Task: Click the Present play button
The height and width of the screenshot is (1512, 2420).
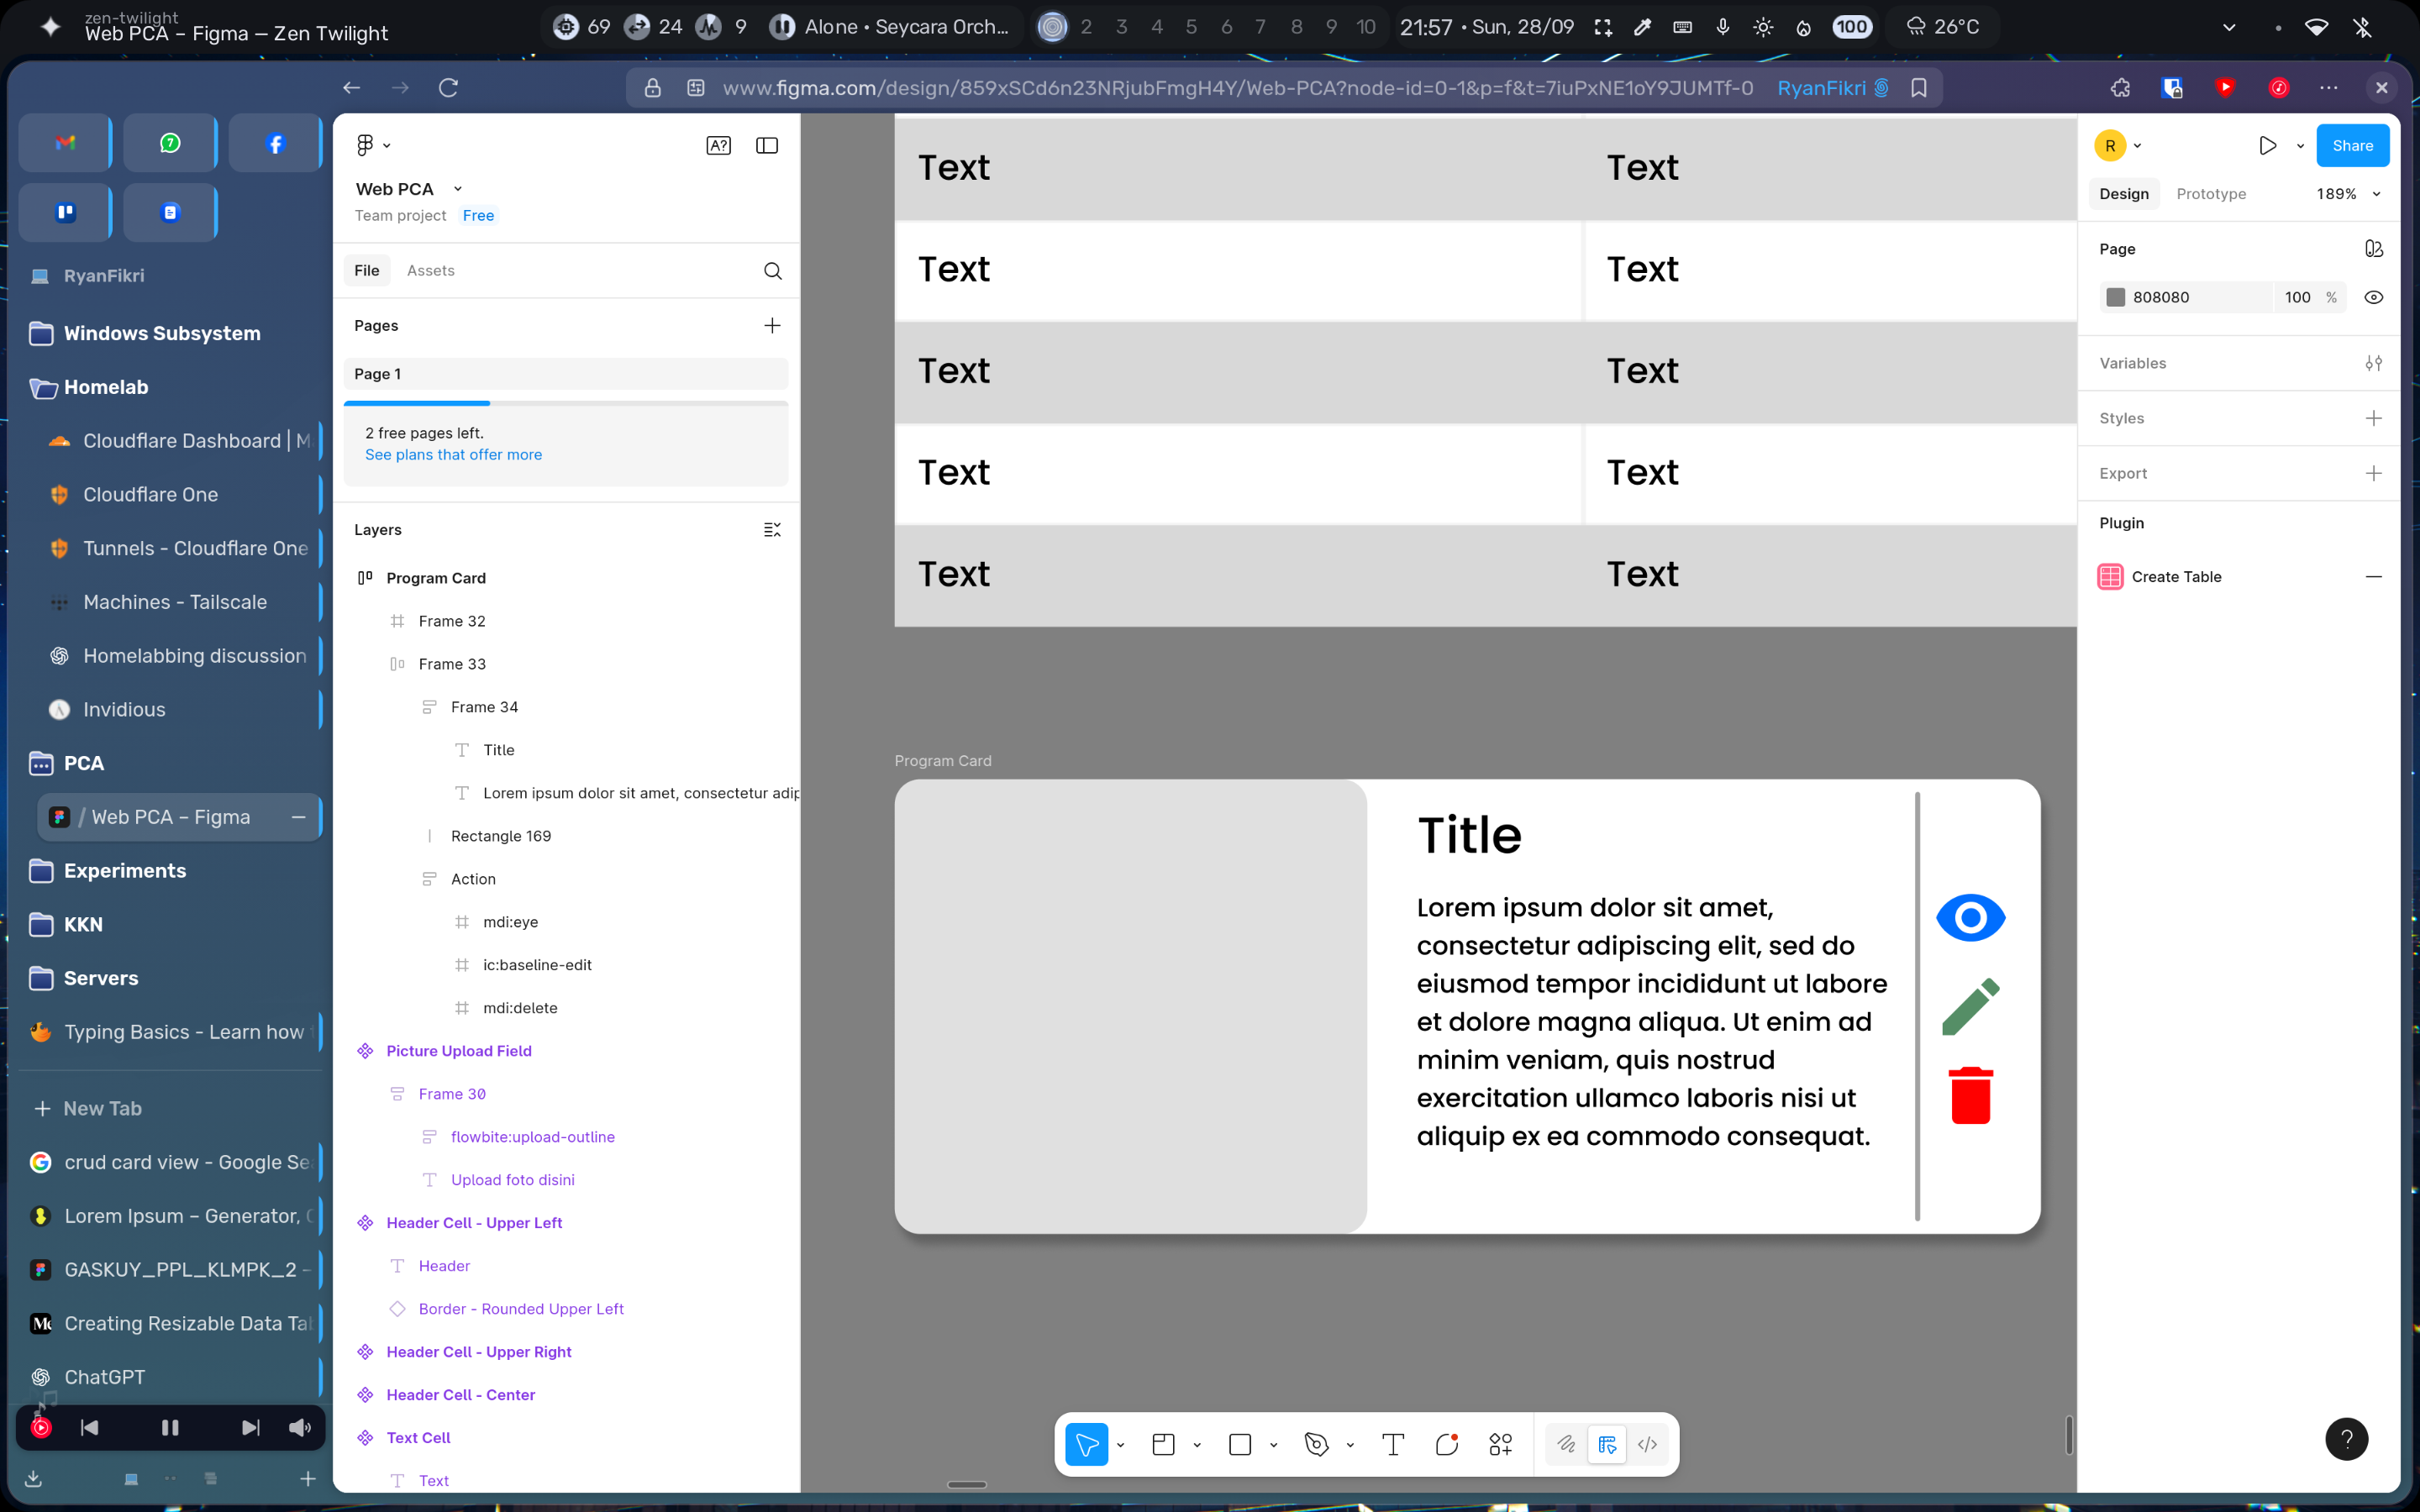Action: [2267, 146]
